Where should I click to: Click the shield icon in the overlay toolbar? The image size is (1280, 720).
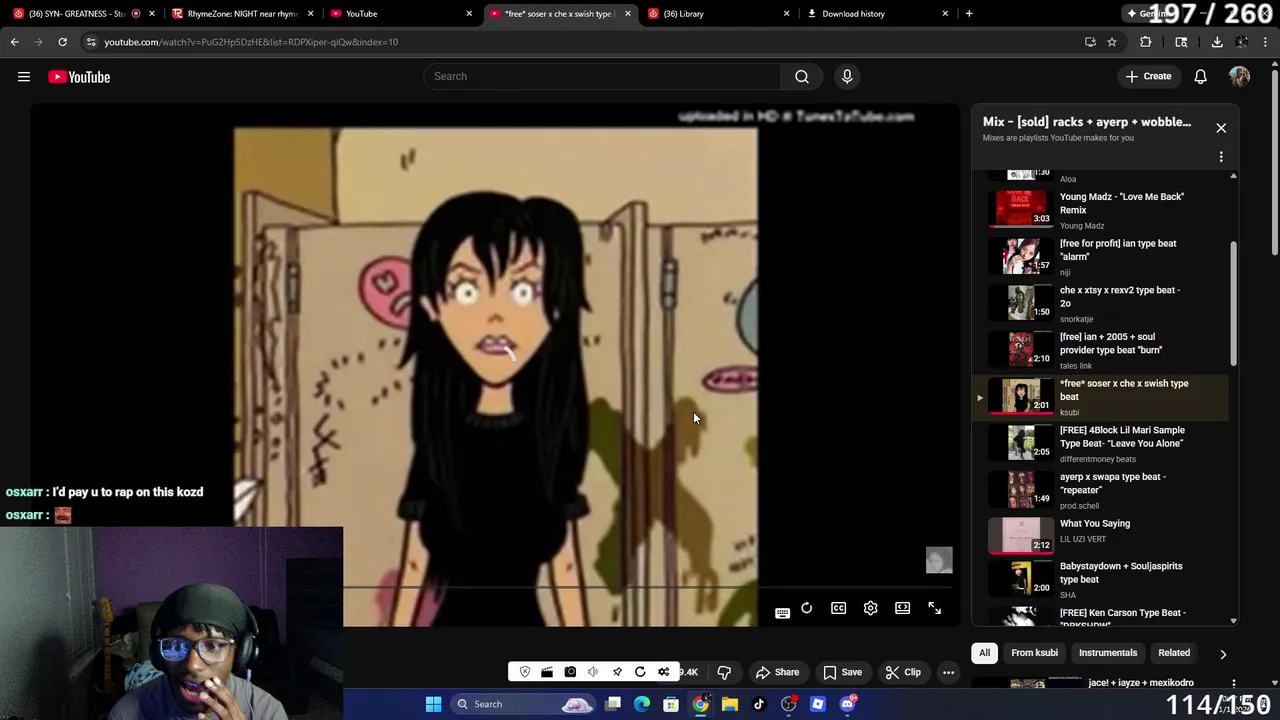(525, 672)
